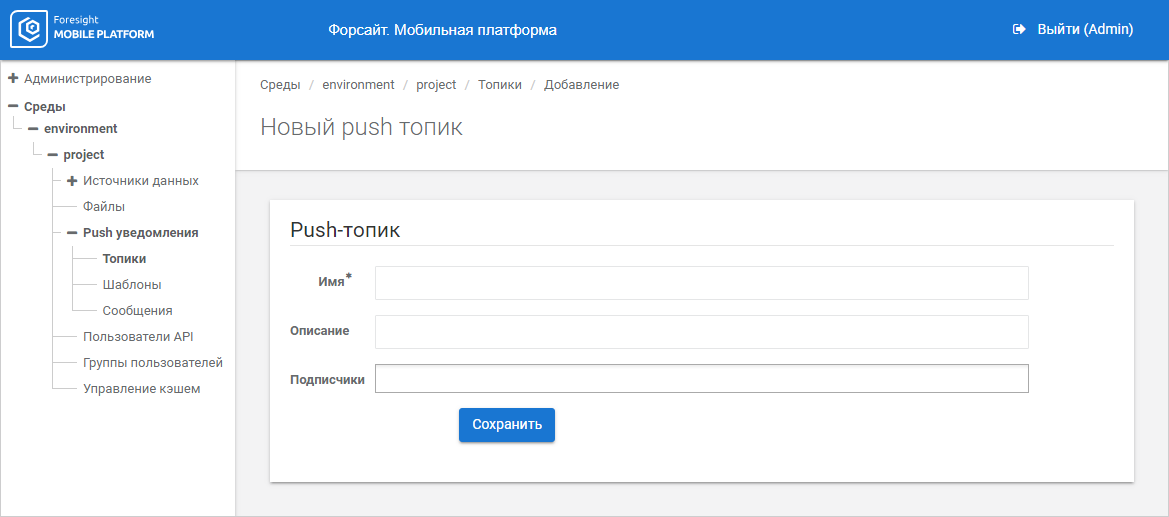Click the Сохранить button
Image resolution: width=1169 pixels, height=517 pixels.
tap(507, 425)
